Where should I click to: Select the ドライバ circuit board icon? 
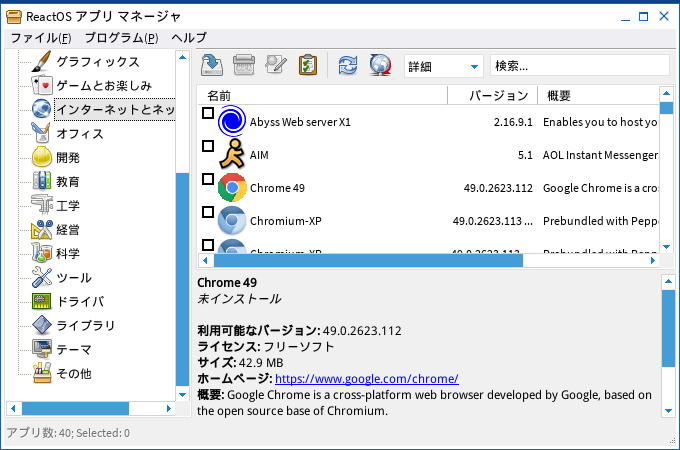pyautogui.click(x=42, y=301)
